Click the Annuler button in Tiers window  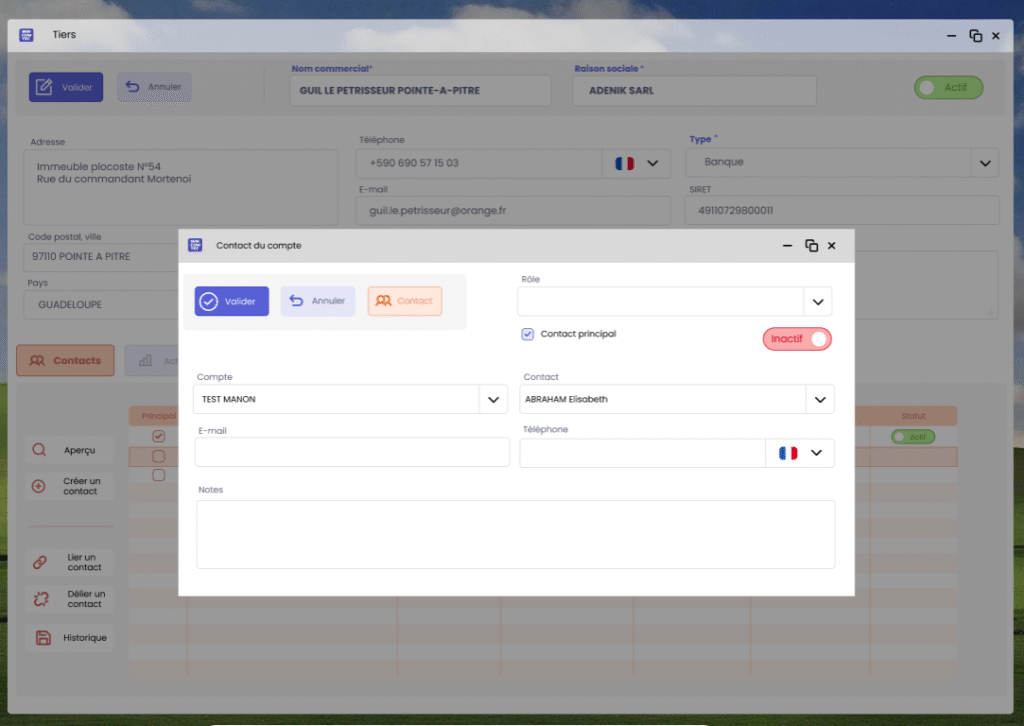154,87
